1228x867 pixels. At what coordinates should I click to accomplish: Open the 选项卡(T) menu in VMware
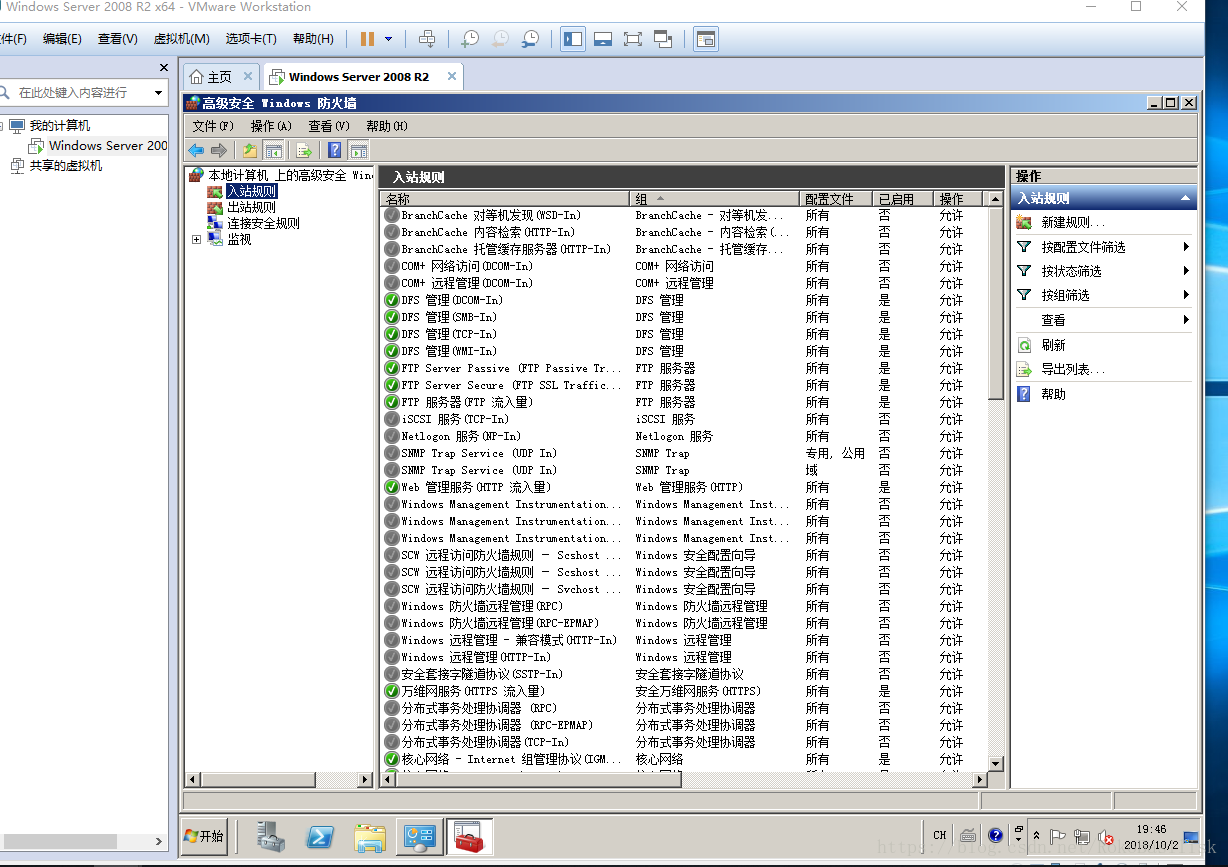250,39
